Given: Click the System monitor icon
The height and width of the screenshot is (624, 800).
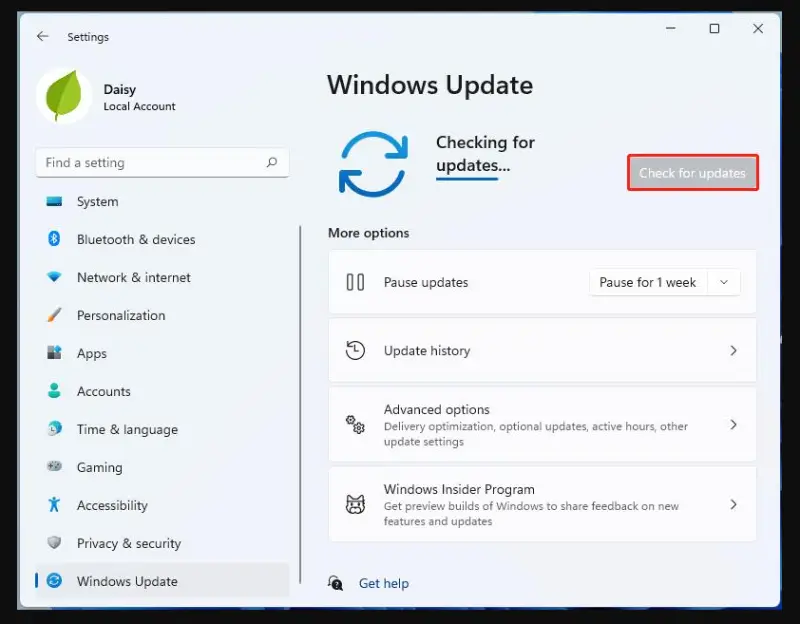Looking at the screenshot, I should pyautogui.click(x=54, y=202).
